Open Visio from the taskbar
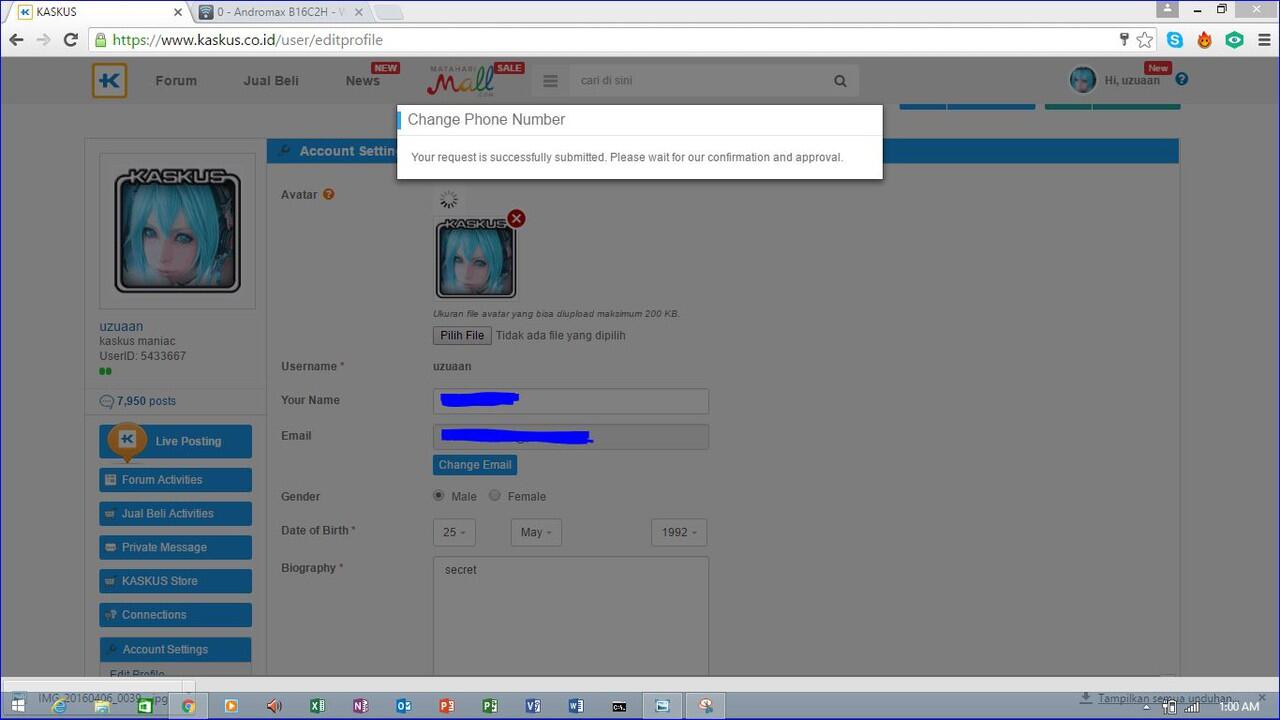The image size is (1280, 720). pyautogui.click(x=532, y=705)
